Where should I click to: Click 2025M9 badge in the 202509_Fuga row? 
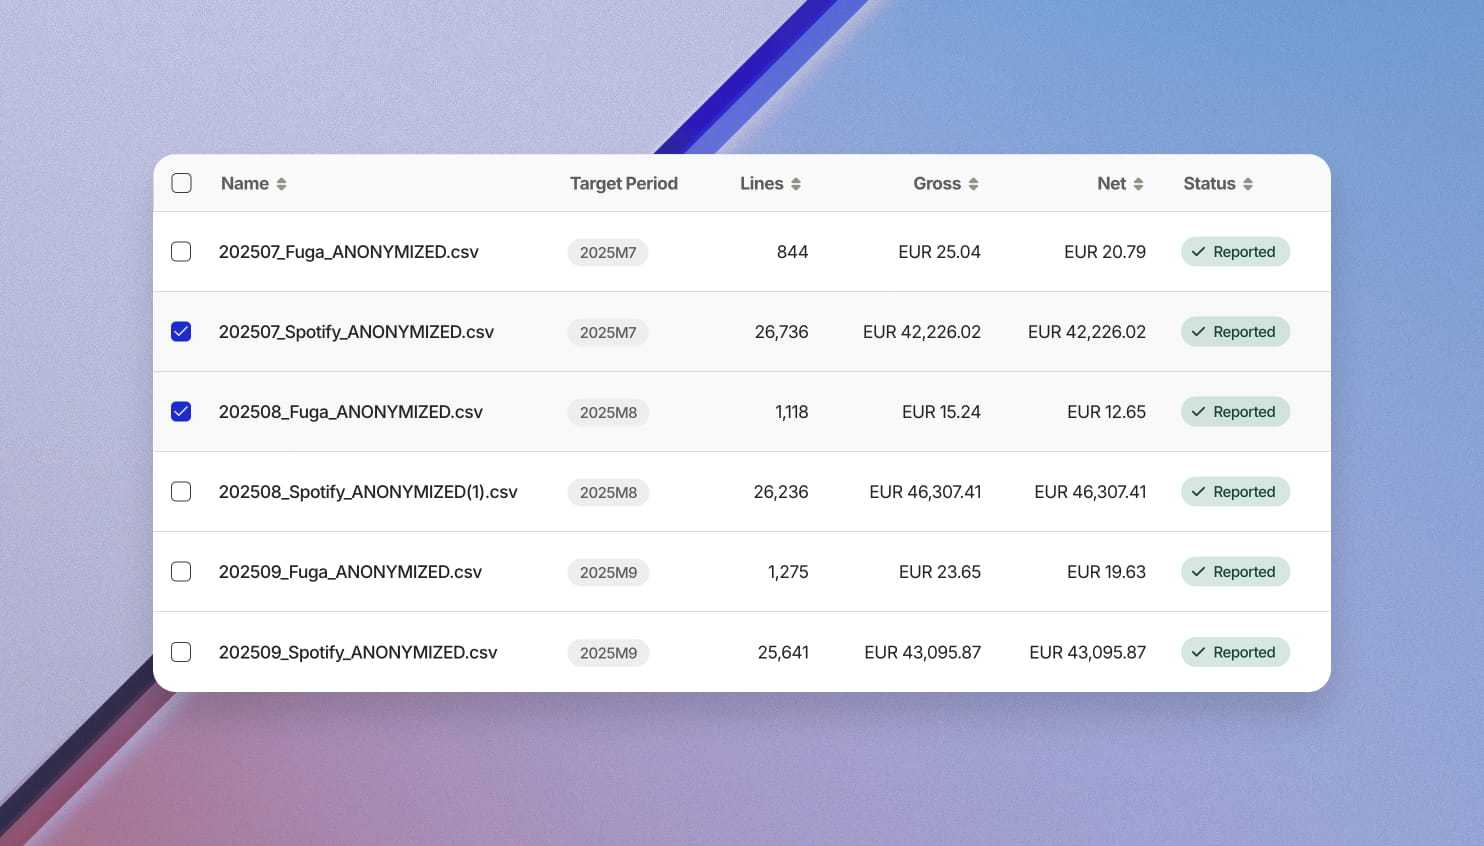click(x=608, y=572)
